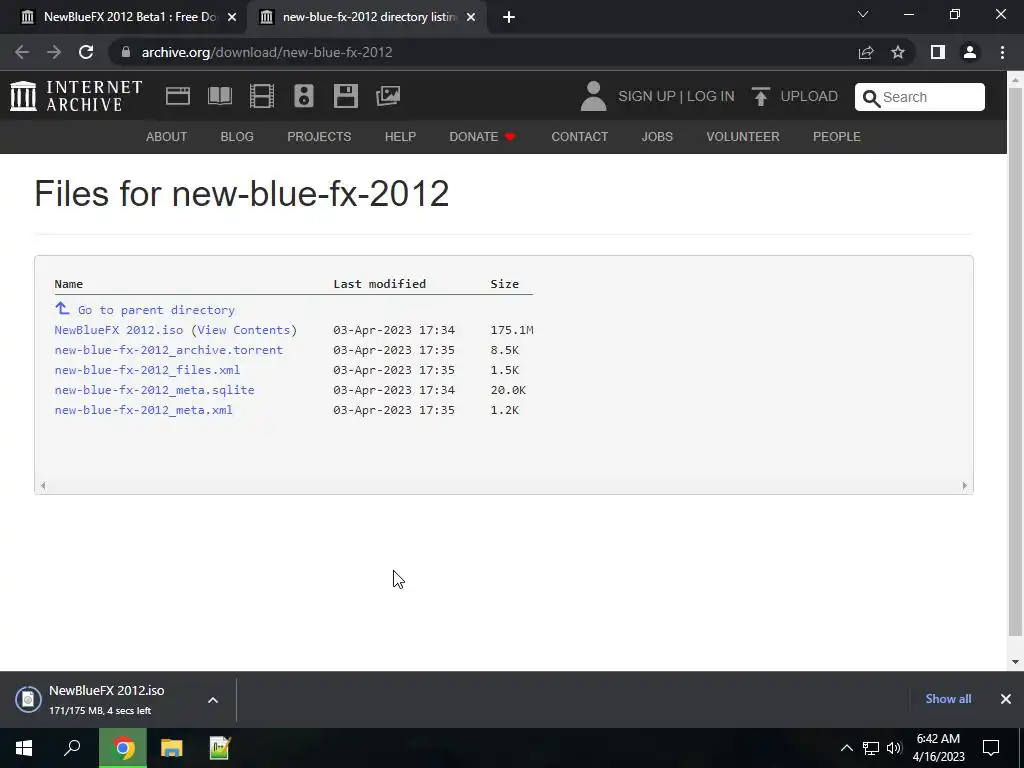Open File Explorer from taskbar
The width and height of the screenshot is (1024, 768).
point(172,748)
